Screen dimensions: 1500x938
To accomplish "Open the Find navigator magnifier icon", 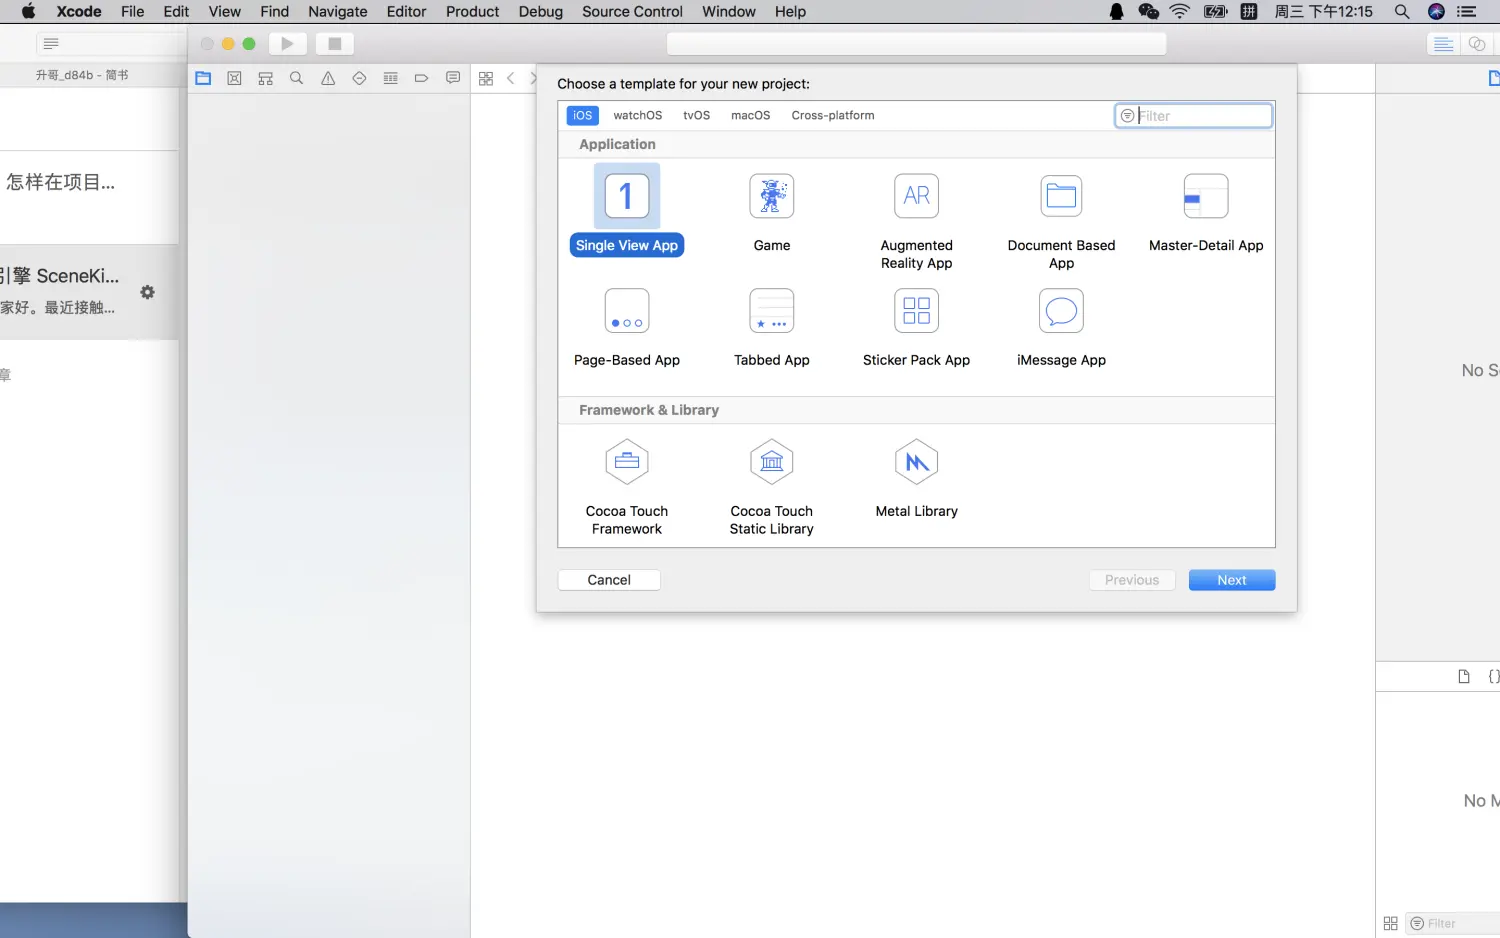I will (296, 78).
